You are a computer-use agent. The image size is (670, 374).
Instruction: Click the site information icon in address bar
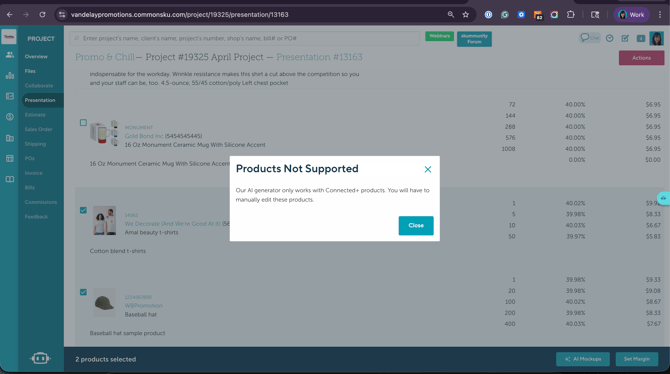[x=62, y=15]
